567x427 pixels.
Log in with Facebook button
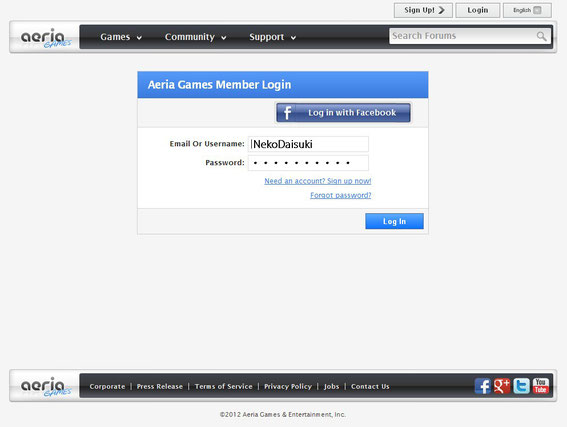[x=344, y=113]
